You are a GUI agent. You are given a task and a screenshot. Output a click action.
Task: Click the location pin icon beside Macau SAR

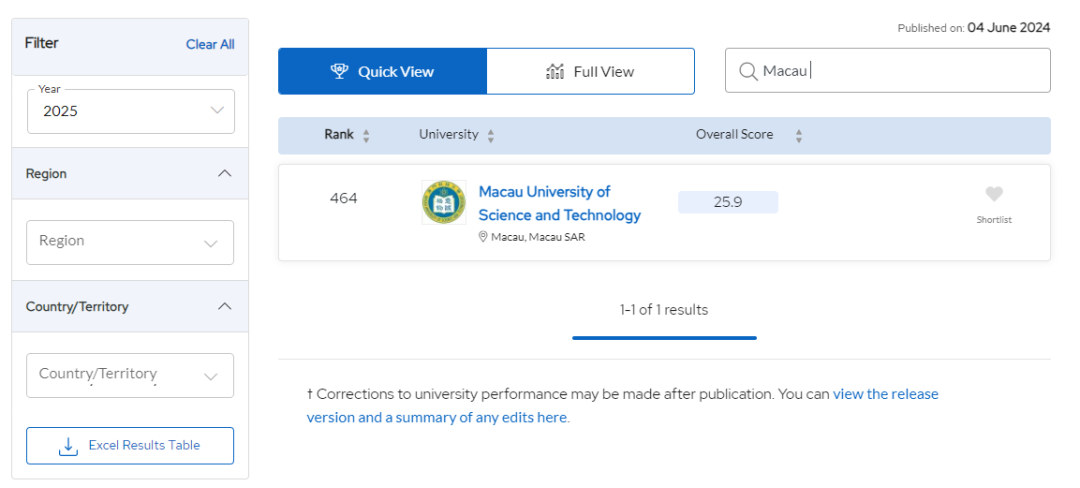click(x=483, y=237)
